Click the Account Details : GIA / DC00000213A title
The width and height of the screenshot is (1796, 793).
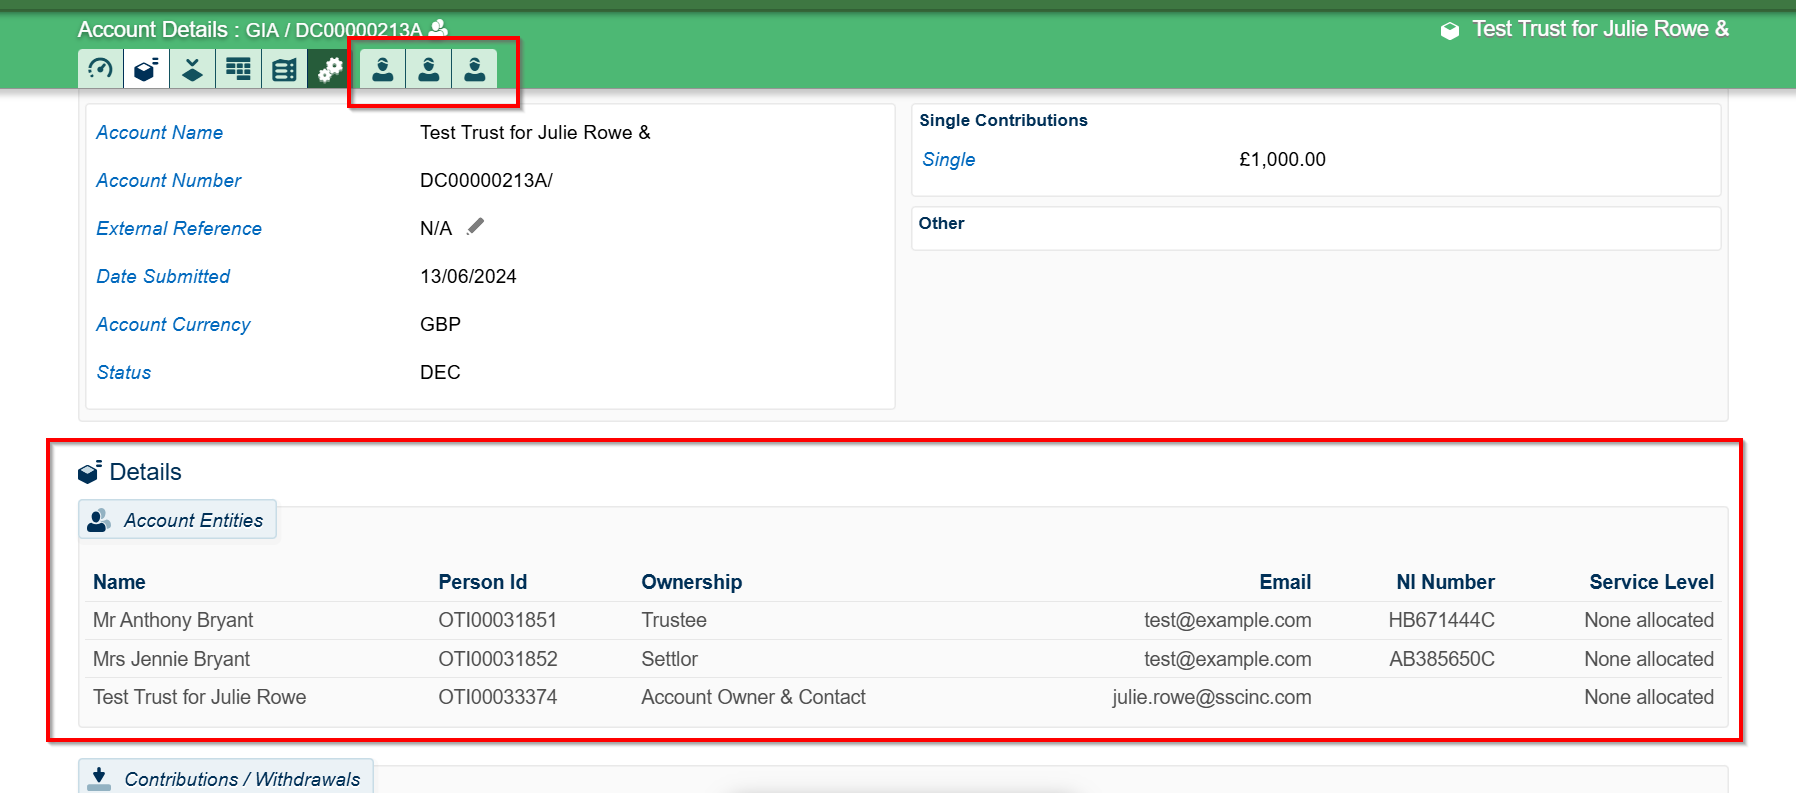coord(250,30)
